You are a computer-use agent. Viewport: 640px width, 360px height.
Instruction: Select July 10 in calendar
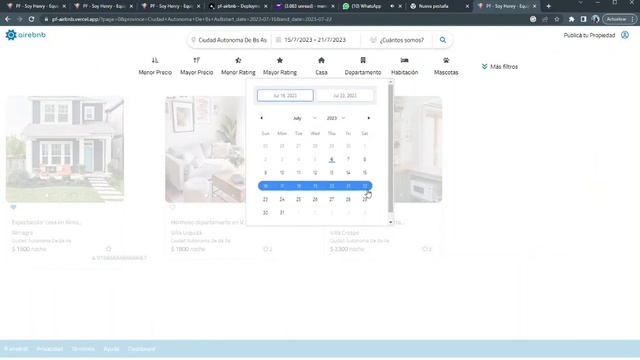coord(282,173)
